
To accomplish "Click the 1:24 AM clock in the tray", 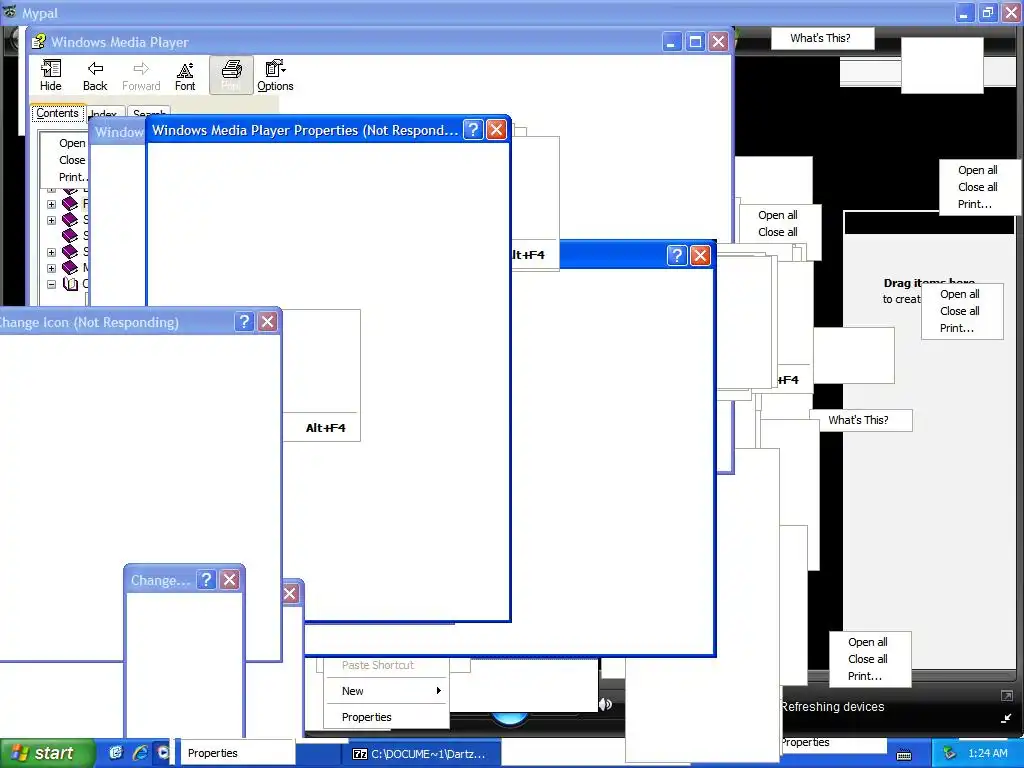I will 987,753.
